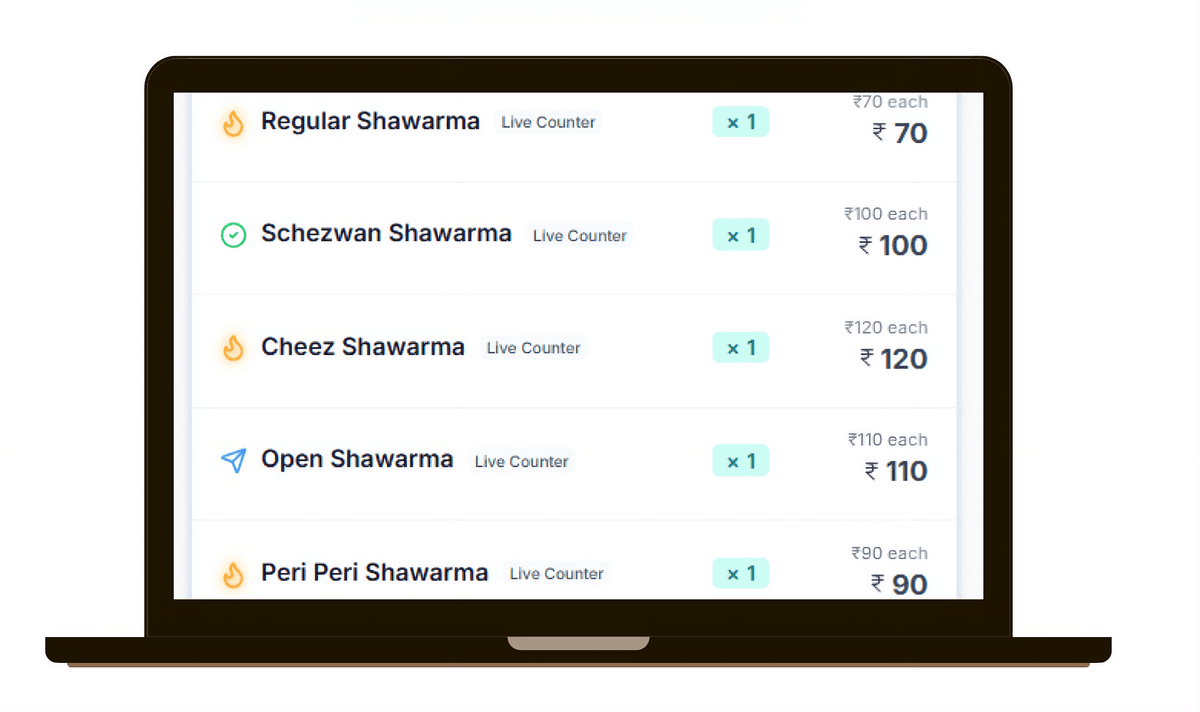Image resolution: width=1200 pixels, height=712 pixels.
Task: Select the Live Counter label beside Cheez Shawarma
Action: click(x=533, y=348)
